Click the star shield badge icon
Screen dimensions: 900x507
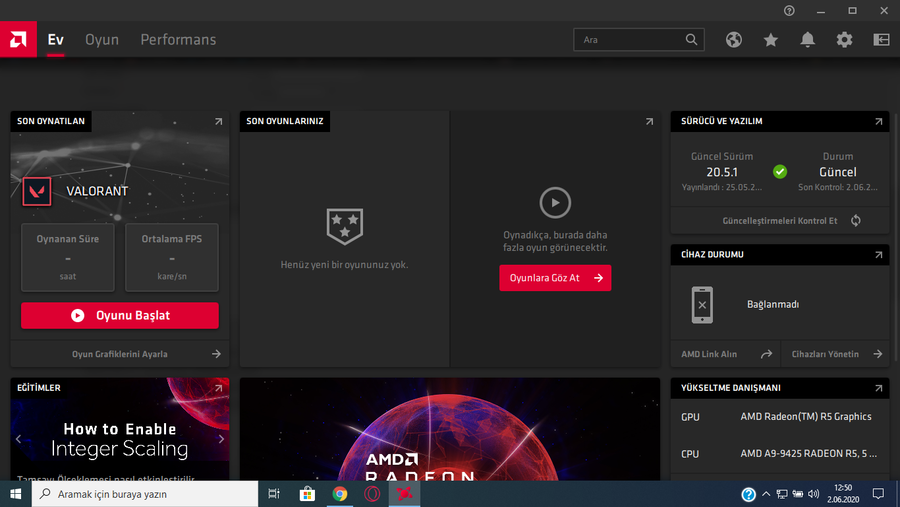click(x=344, y=226)
